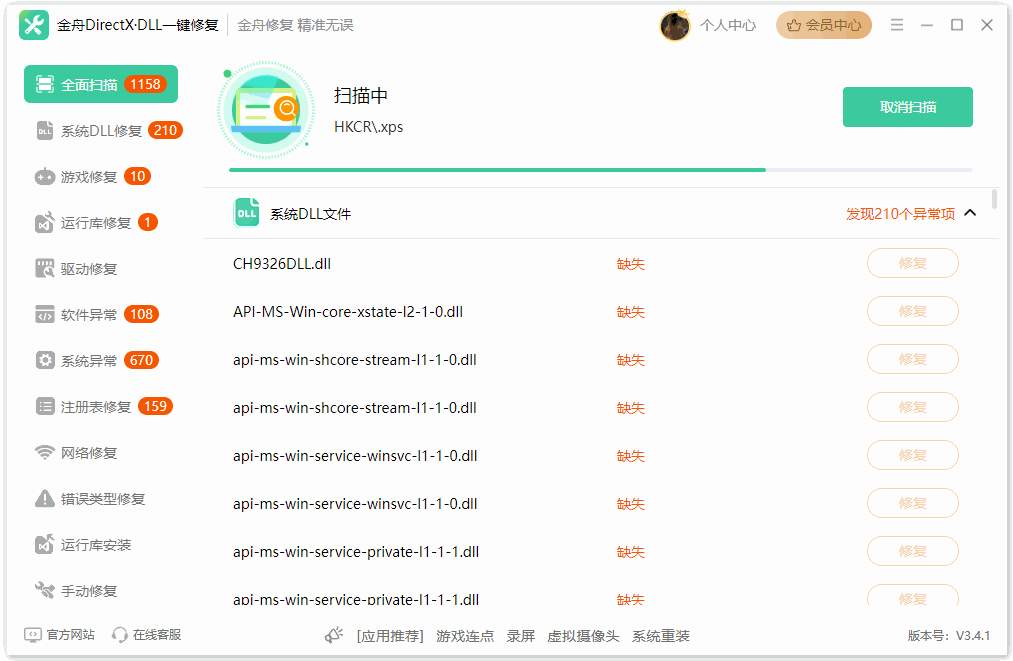Repair API-MS-Win-core-xstate-l2-1-0.dll with 修复
Viewport: 1013px width, 661px height.
912,311
